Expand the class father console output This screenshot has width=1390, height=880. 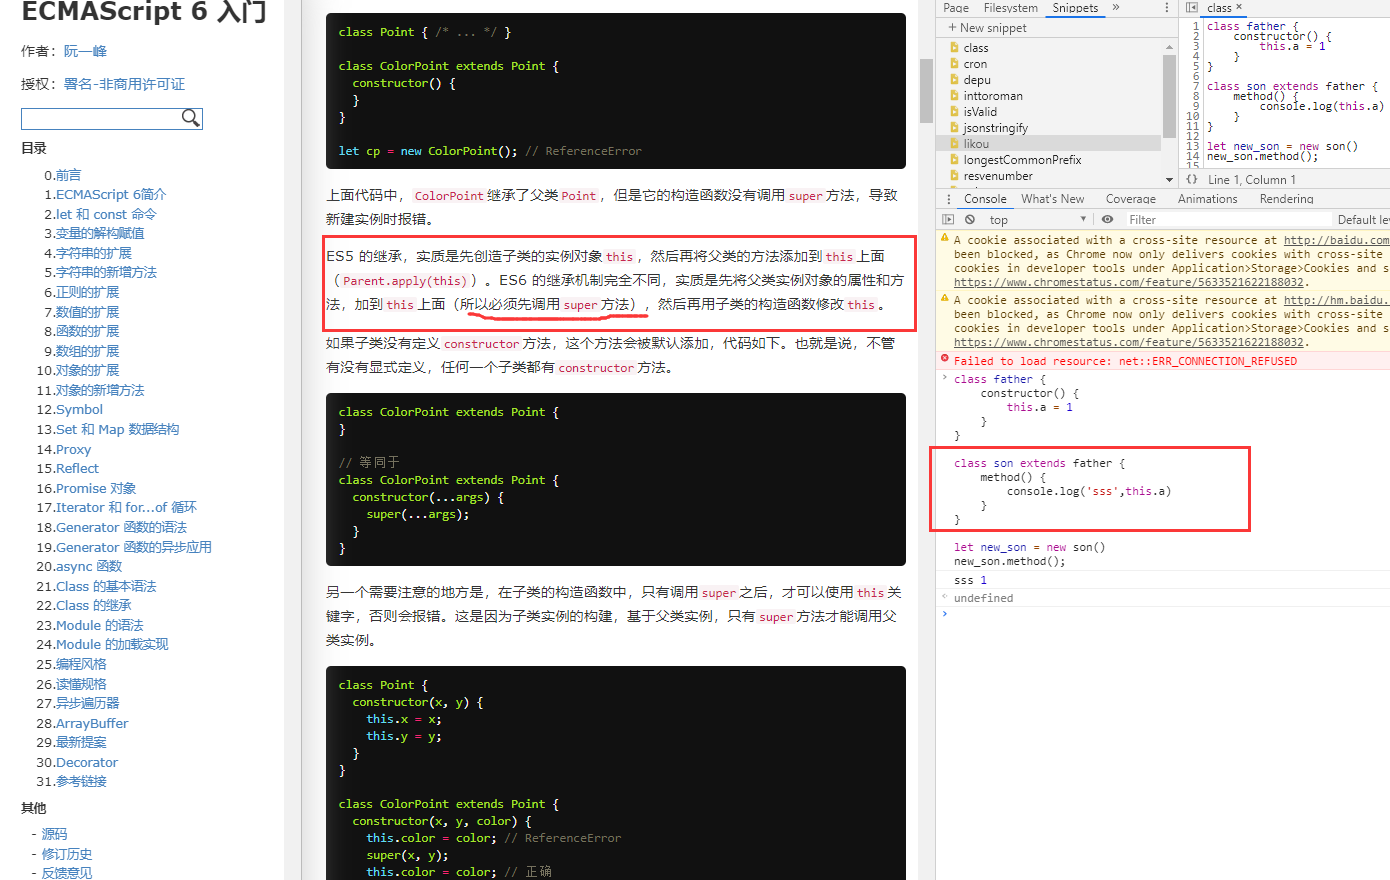(x=944, y=378)
